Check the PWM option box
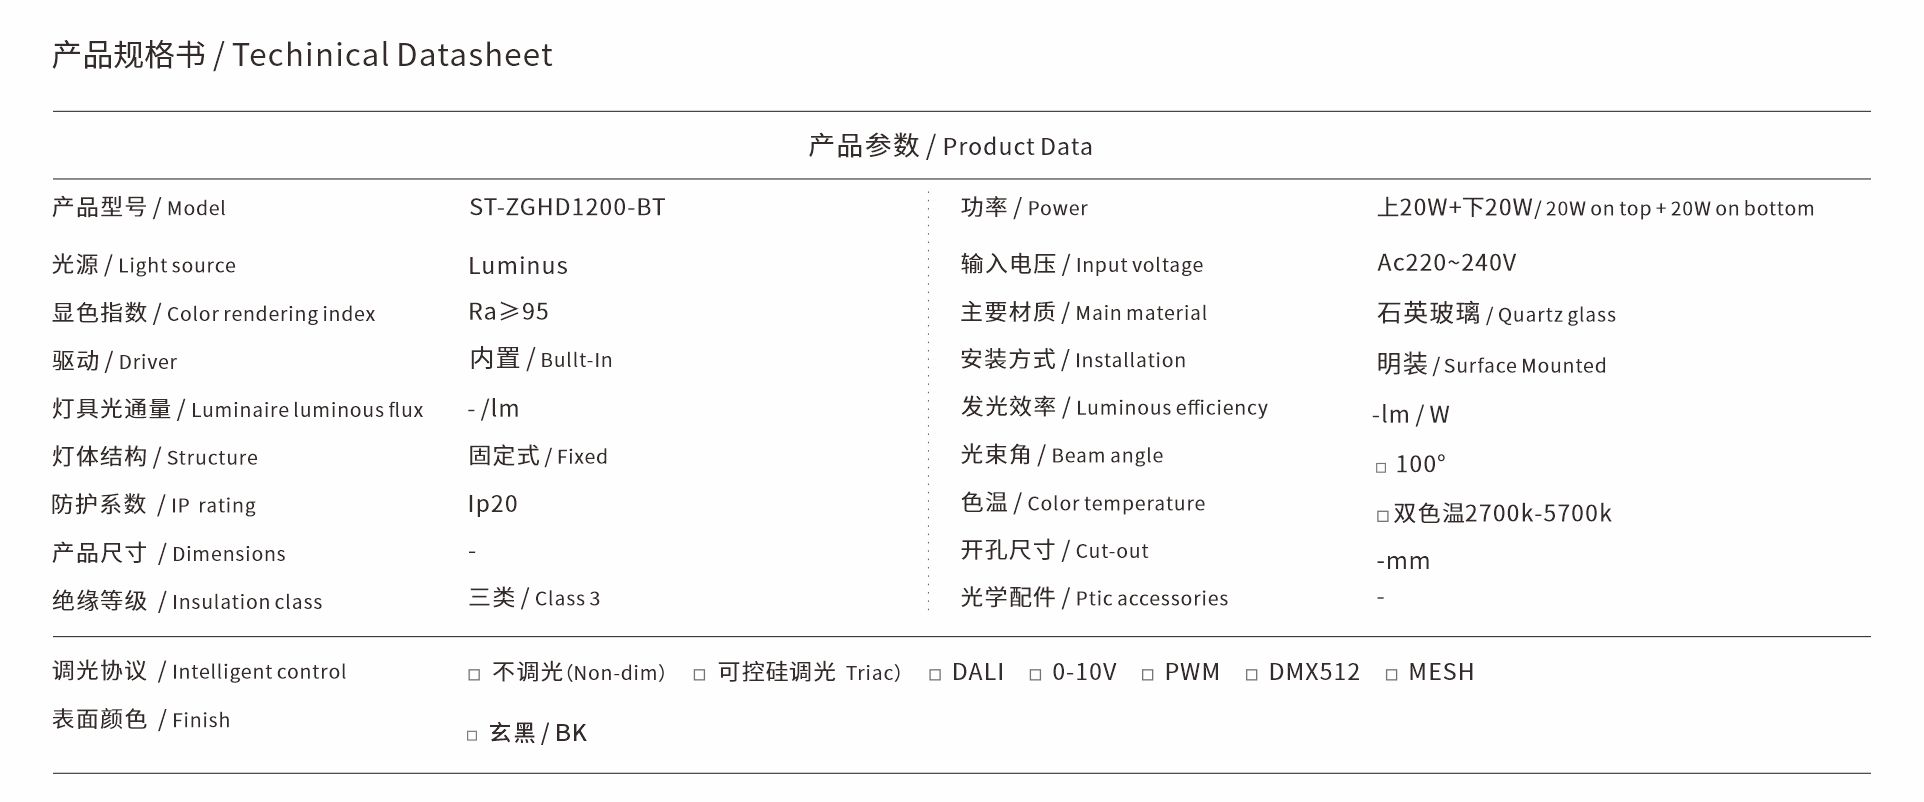 tap(1148, 675)
